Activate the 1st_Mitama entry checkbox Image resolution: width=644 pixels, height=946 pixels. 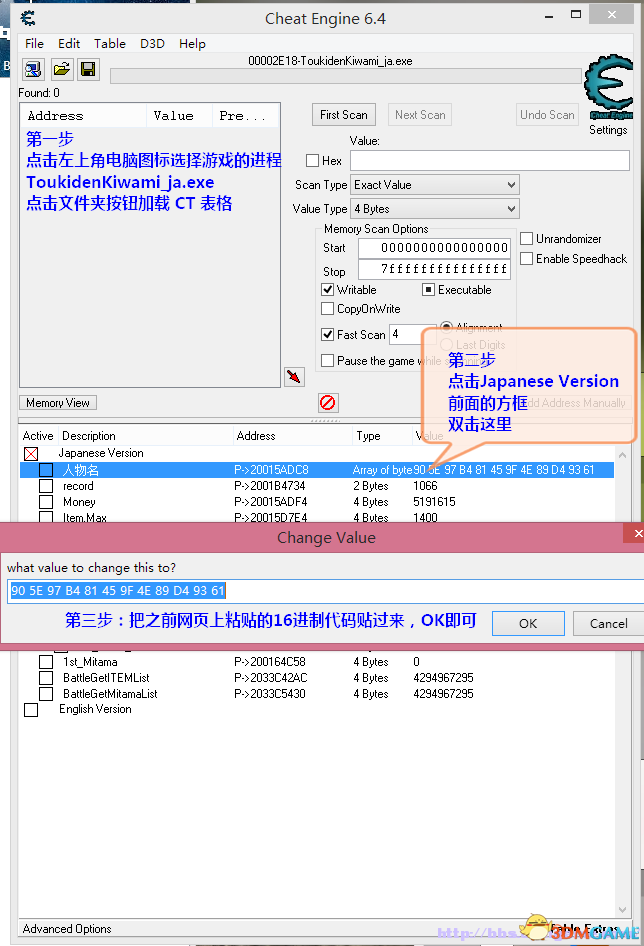pos(46,662)
